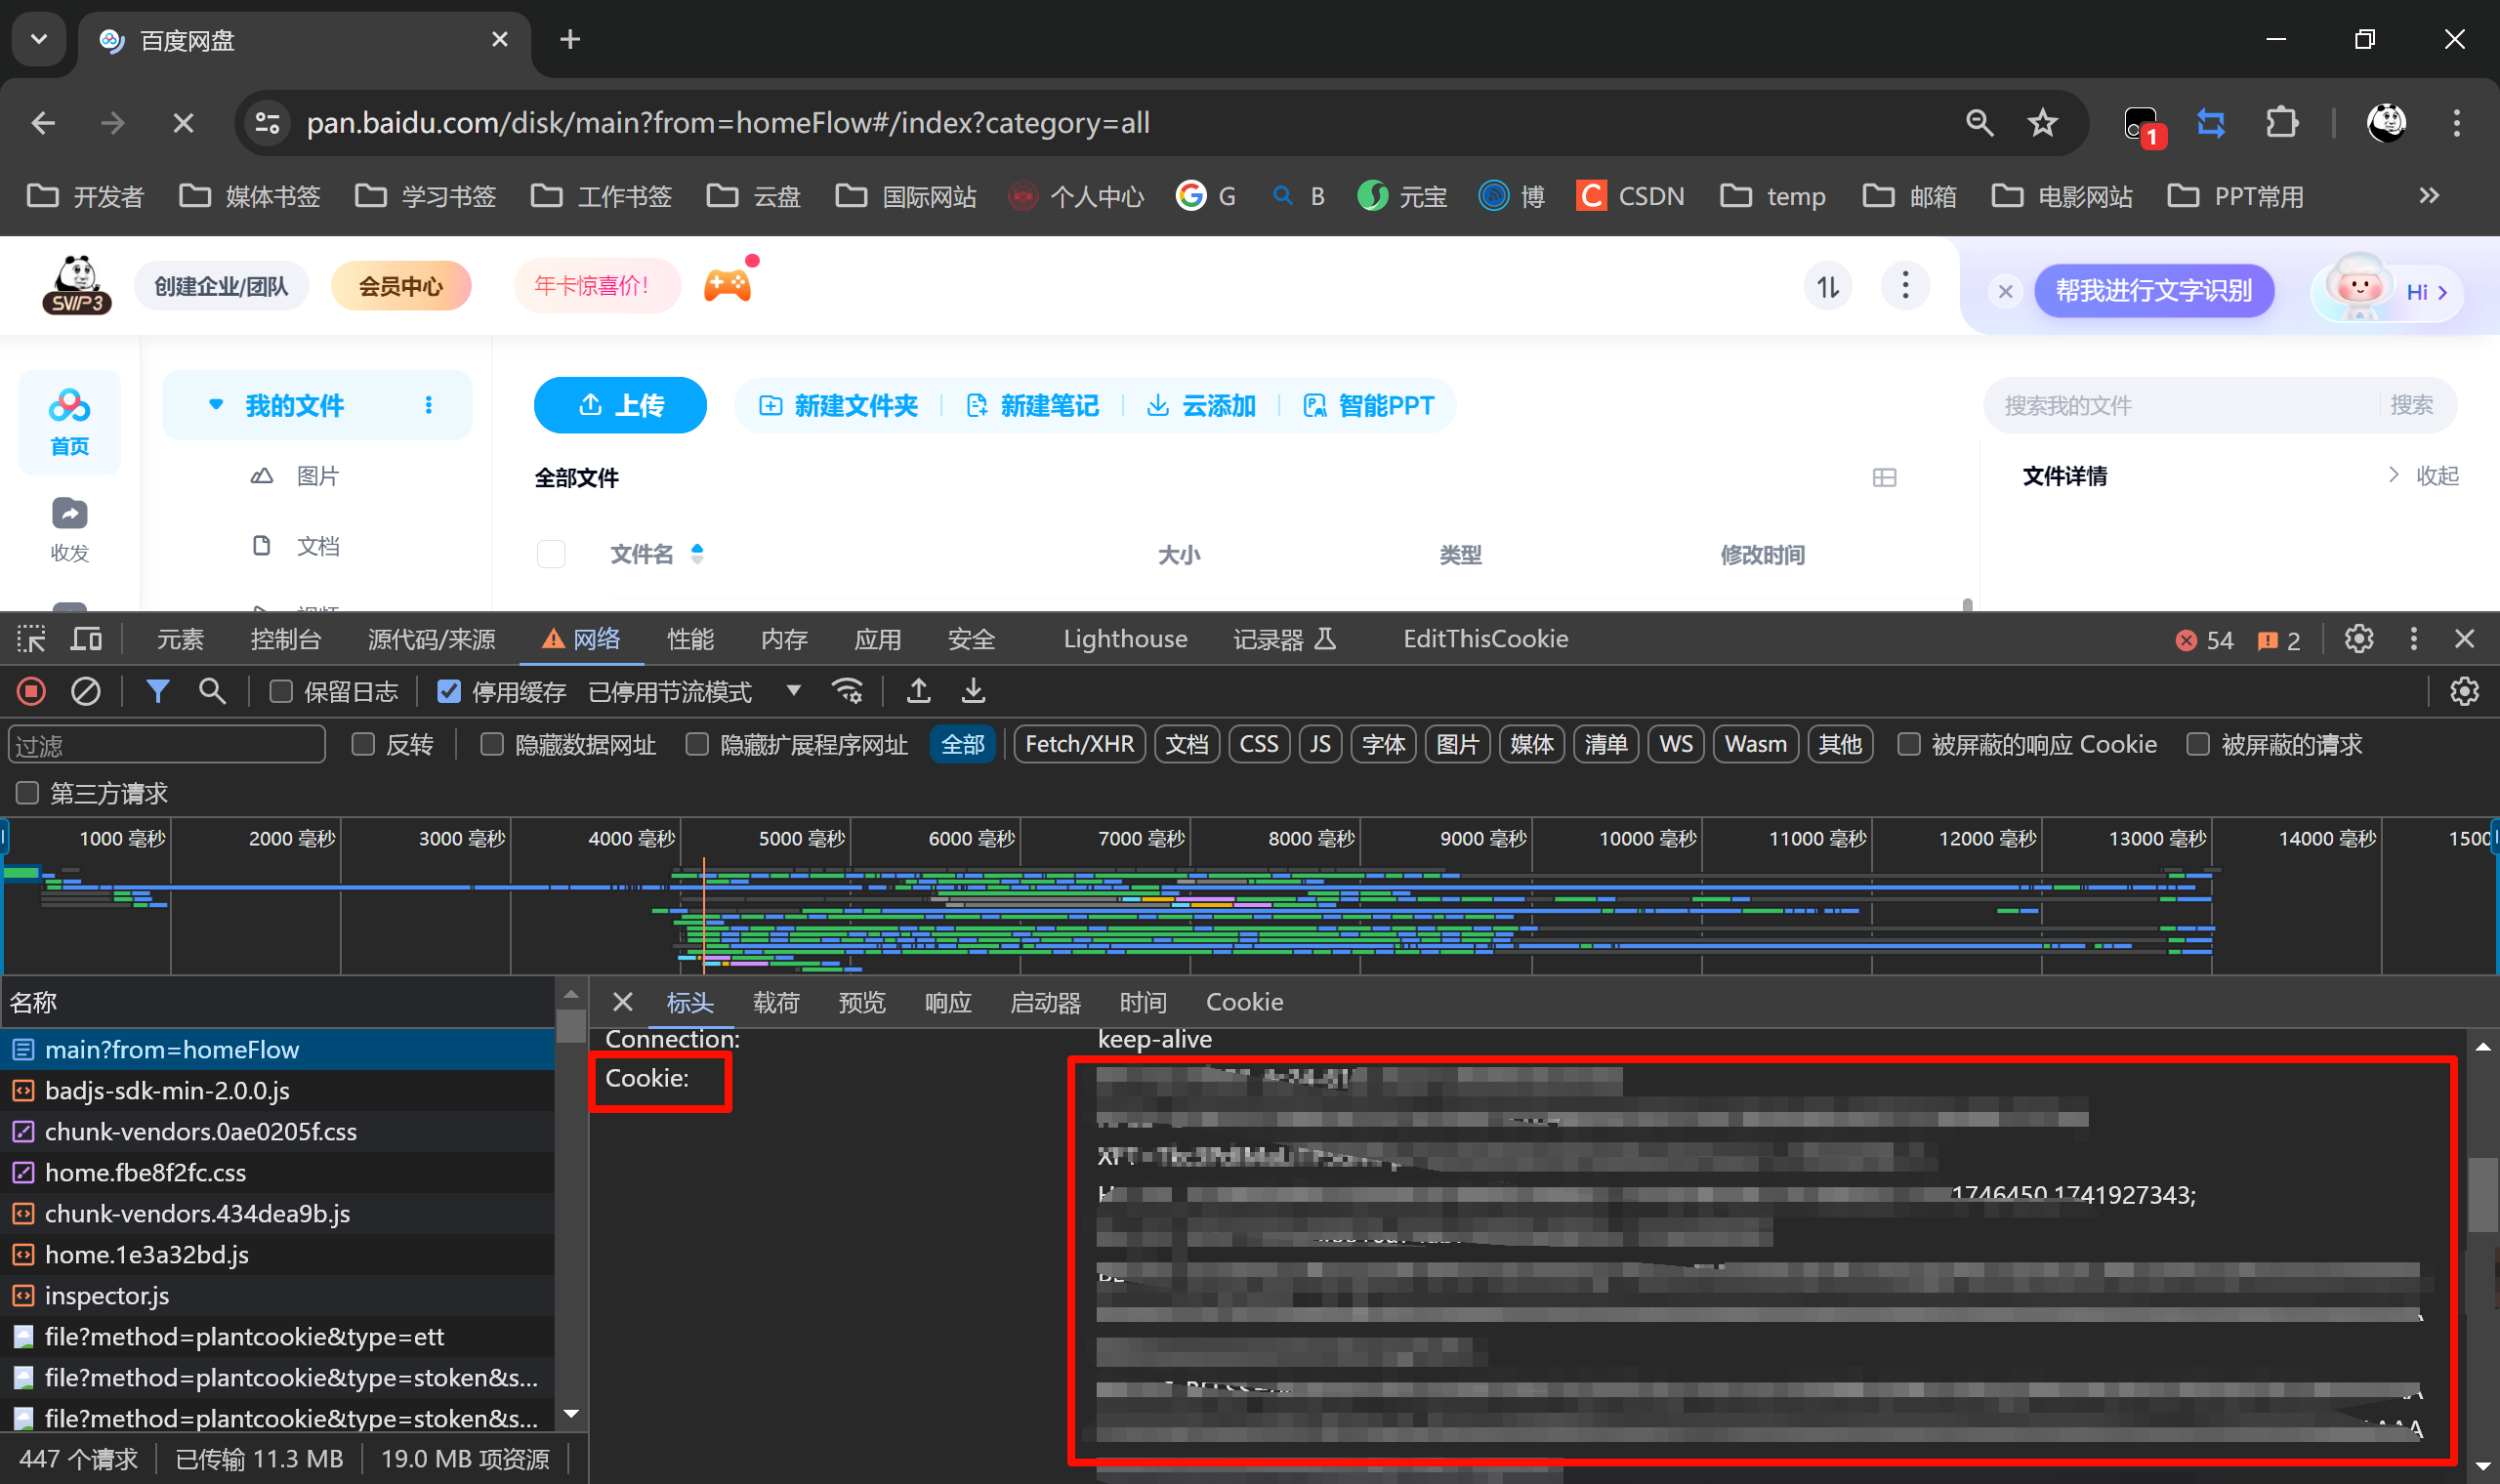
Task: Open the 响应 request detail tab
Action: pos(947,1002)
